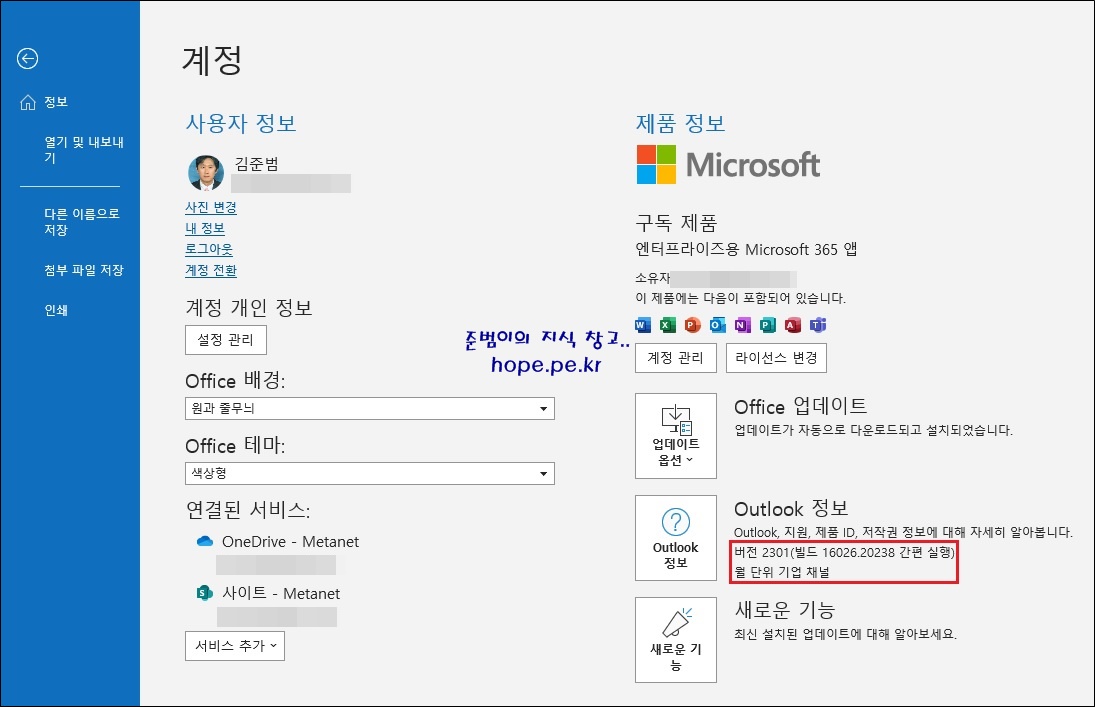This screenshot has width=1095, height=707.
Task: Go back using the circled arrow
Action: (27, 59)
